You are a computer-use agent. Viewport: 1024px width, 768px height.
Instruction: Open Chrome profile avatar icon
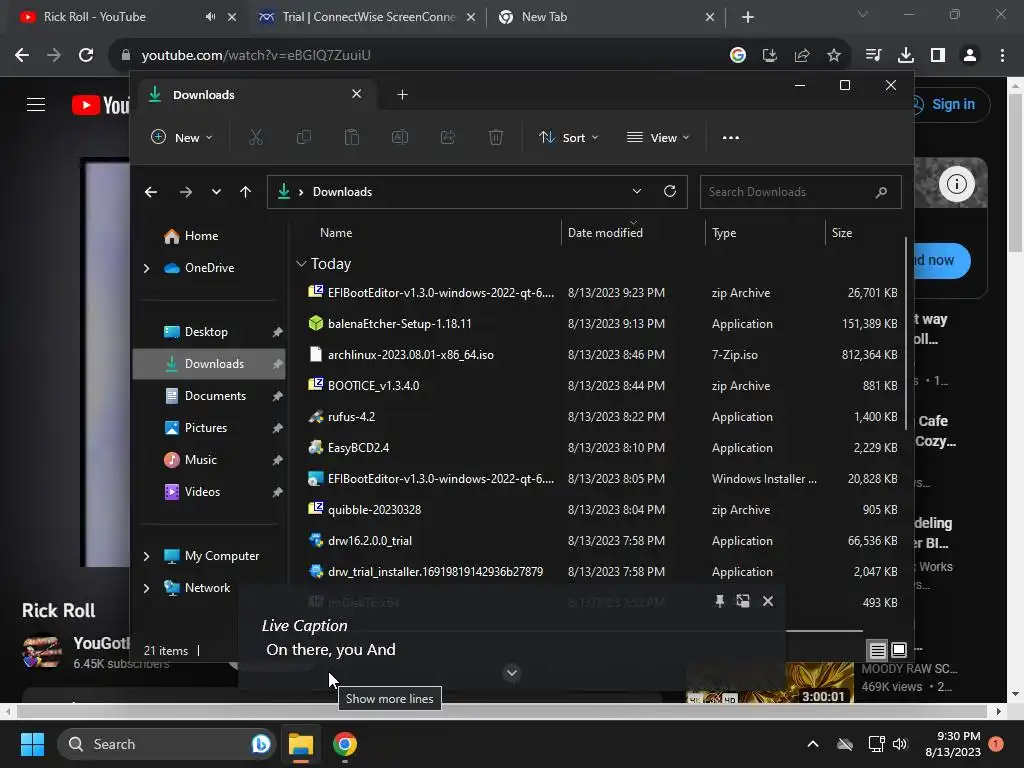pyautogui.click(x=970, y=56)
